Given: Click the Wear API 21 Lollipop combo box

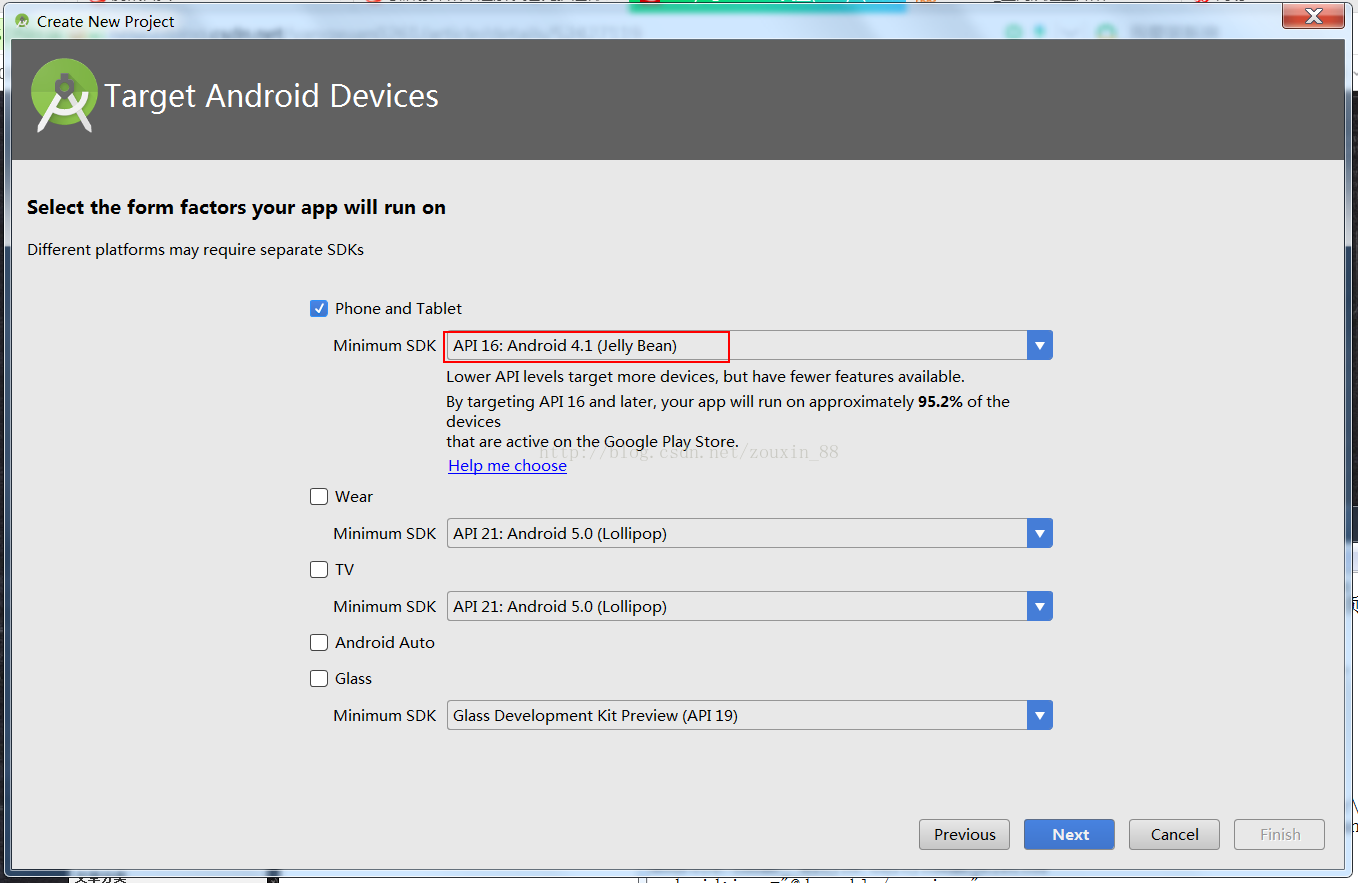Looking at the screenshot, I should tap(749, 533).
